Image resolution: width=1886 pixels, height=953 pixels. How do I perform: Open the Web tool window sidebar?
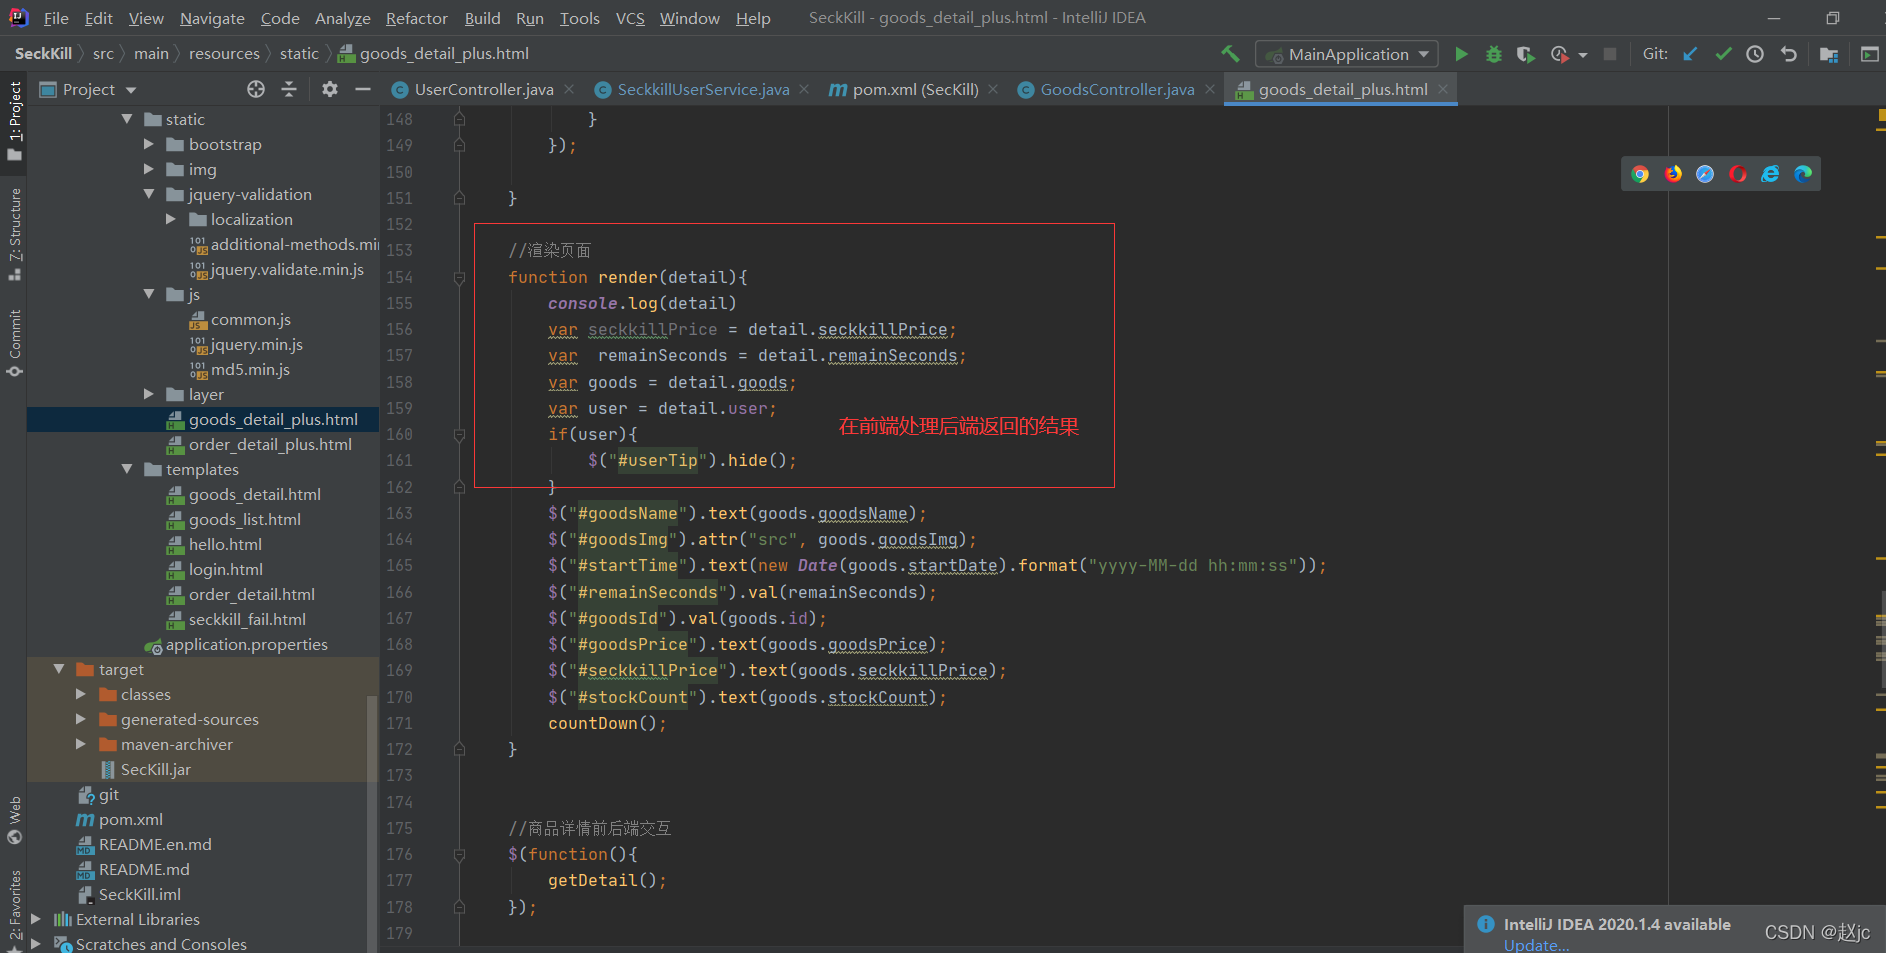[14, 820]
